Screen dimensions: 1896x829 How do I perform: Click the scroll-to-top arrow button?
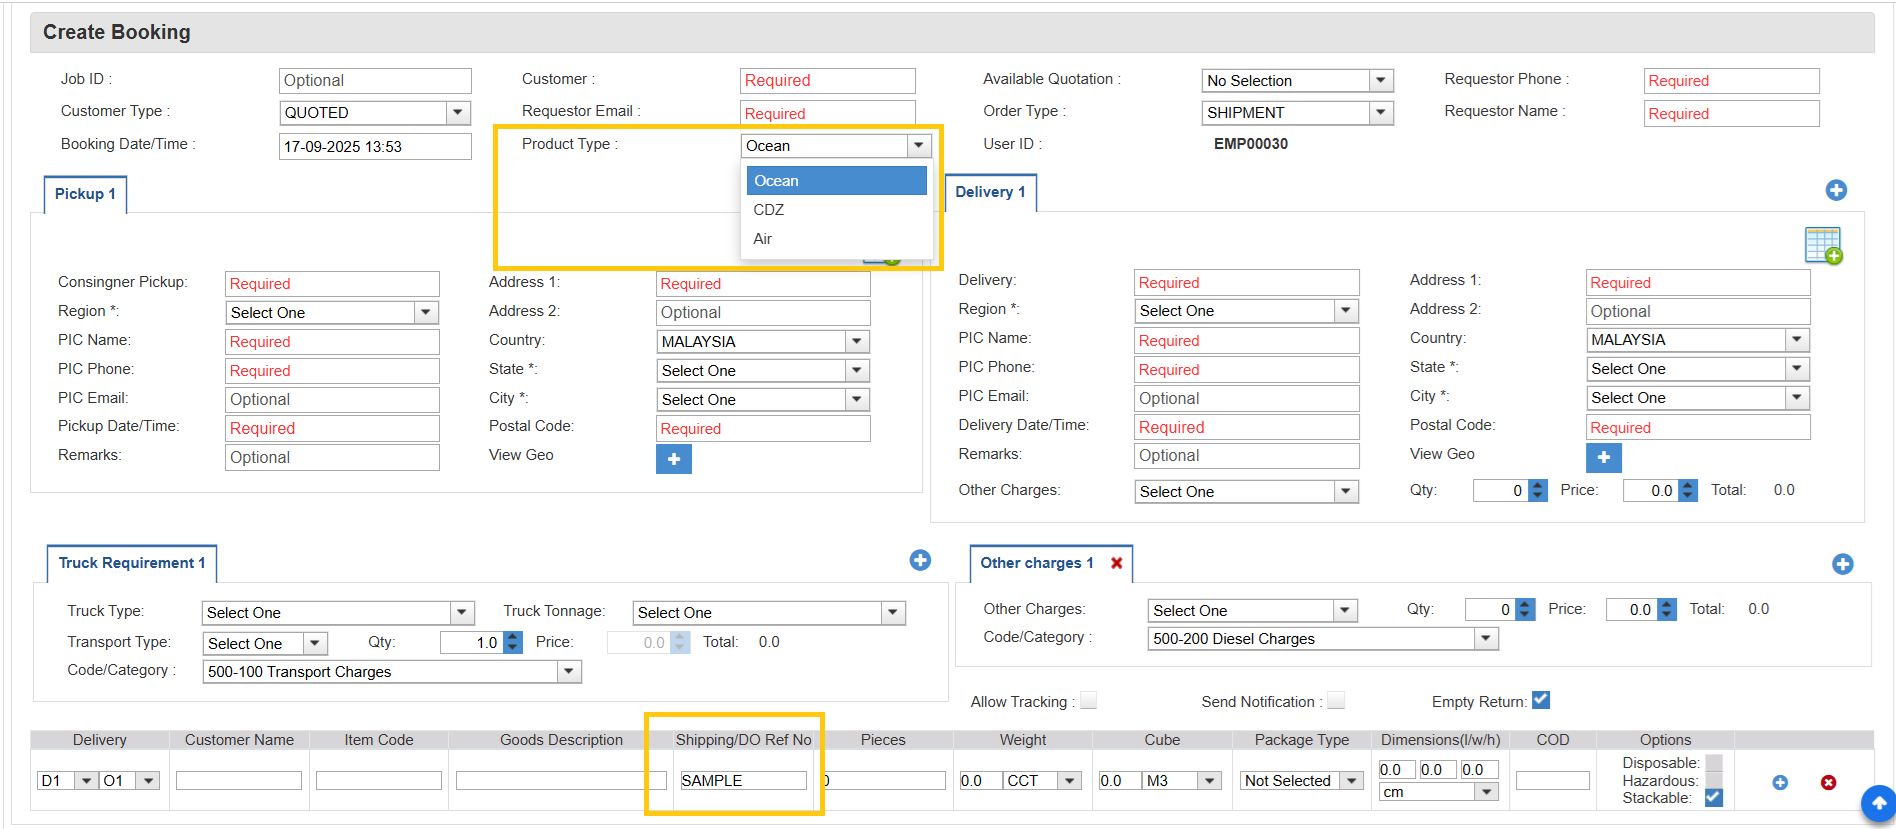tap(1877, 803)
